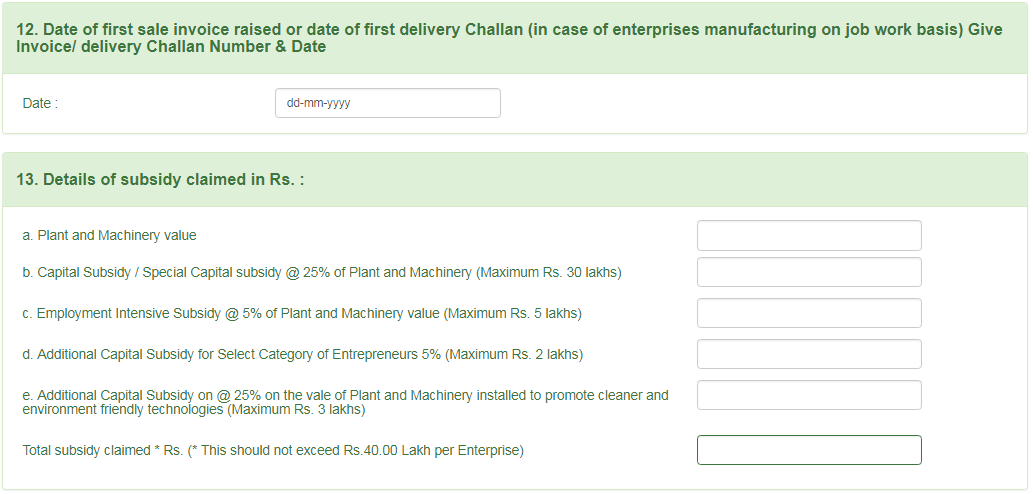Screen dimensions: 1033x494
Task: Focus the cleaner technologies subsidy input field
Action: coord(808,395)
